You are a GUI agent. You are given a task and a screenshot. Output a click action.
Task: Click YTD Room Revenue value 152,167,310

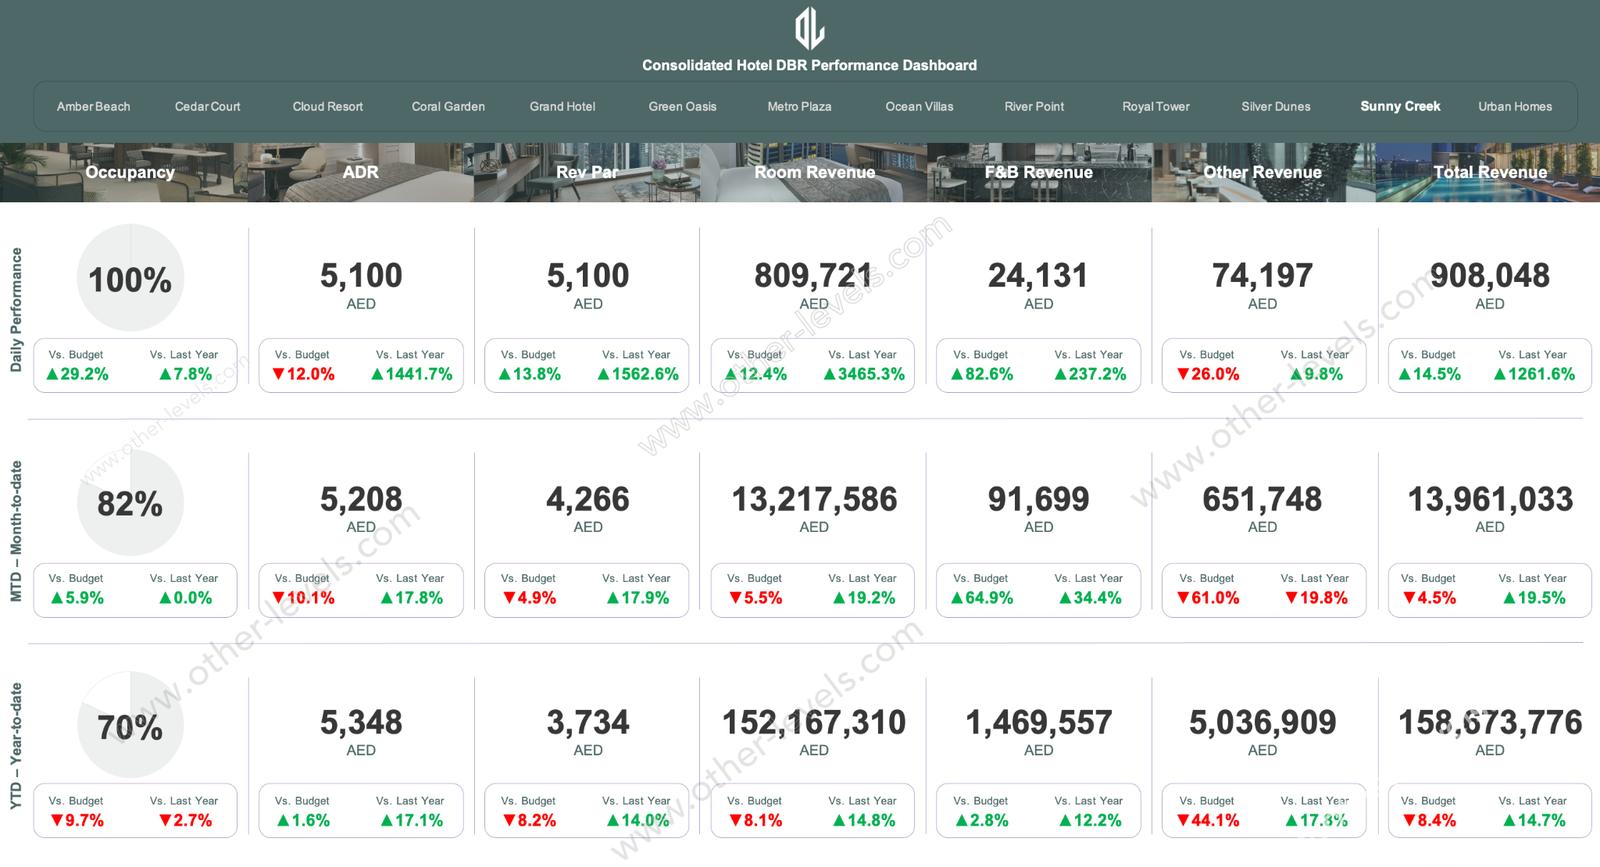tap(814, 722)
